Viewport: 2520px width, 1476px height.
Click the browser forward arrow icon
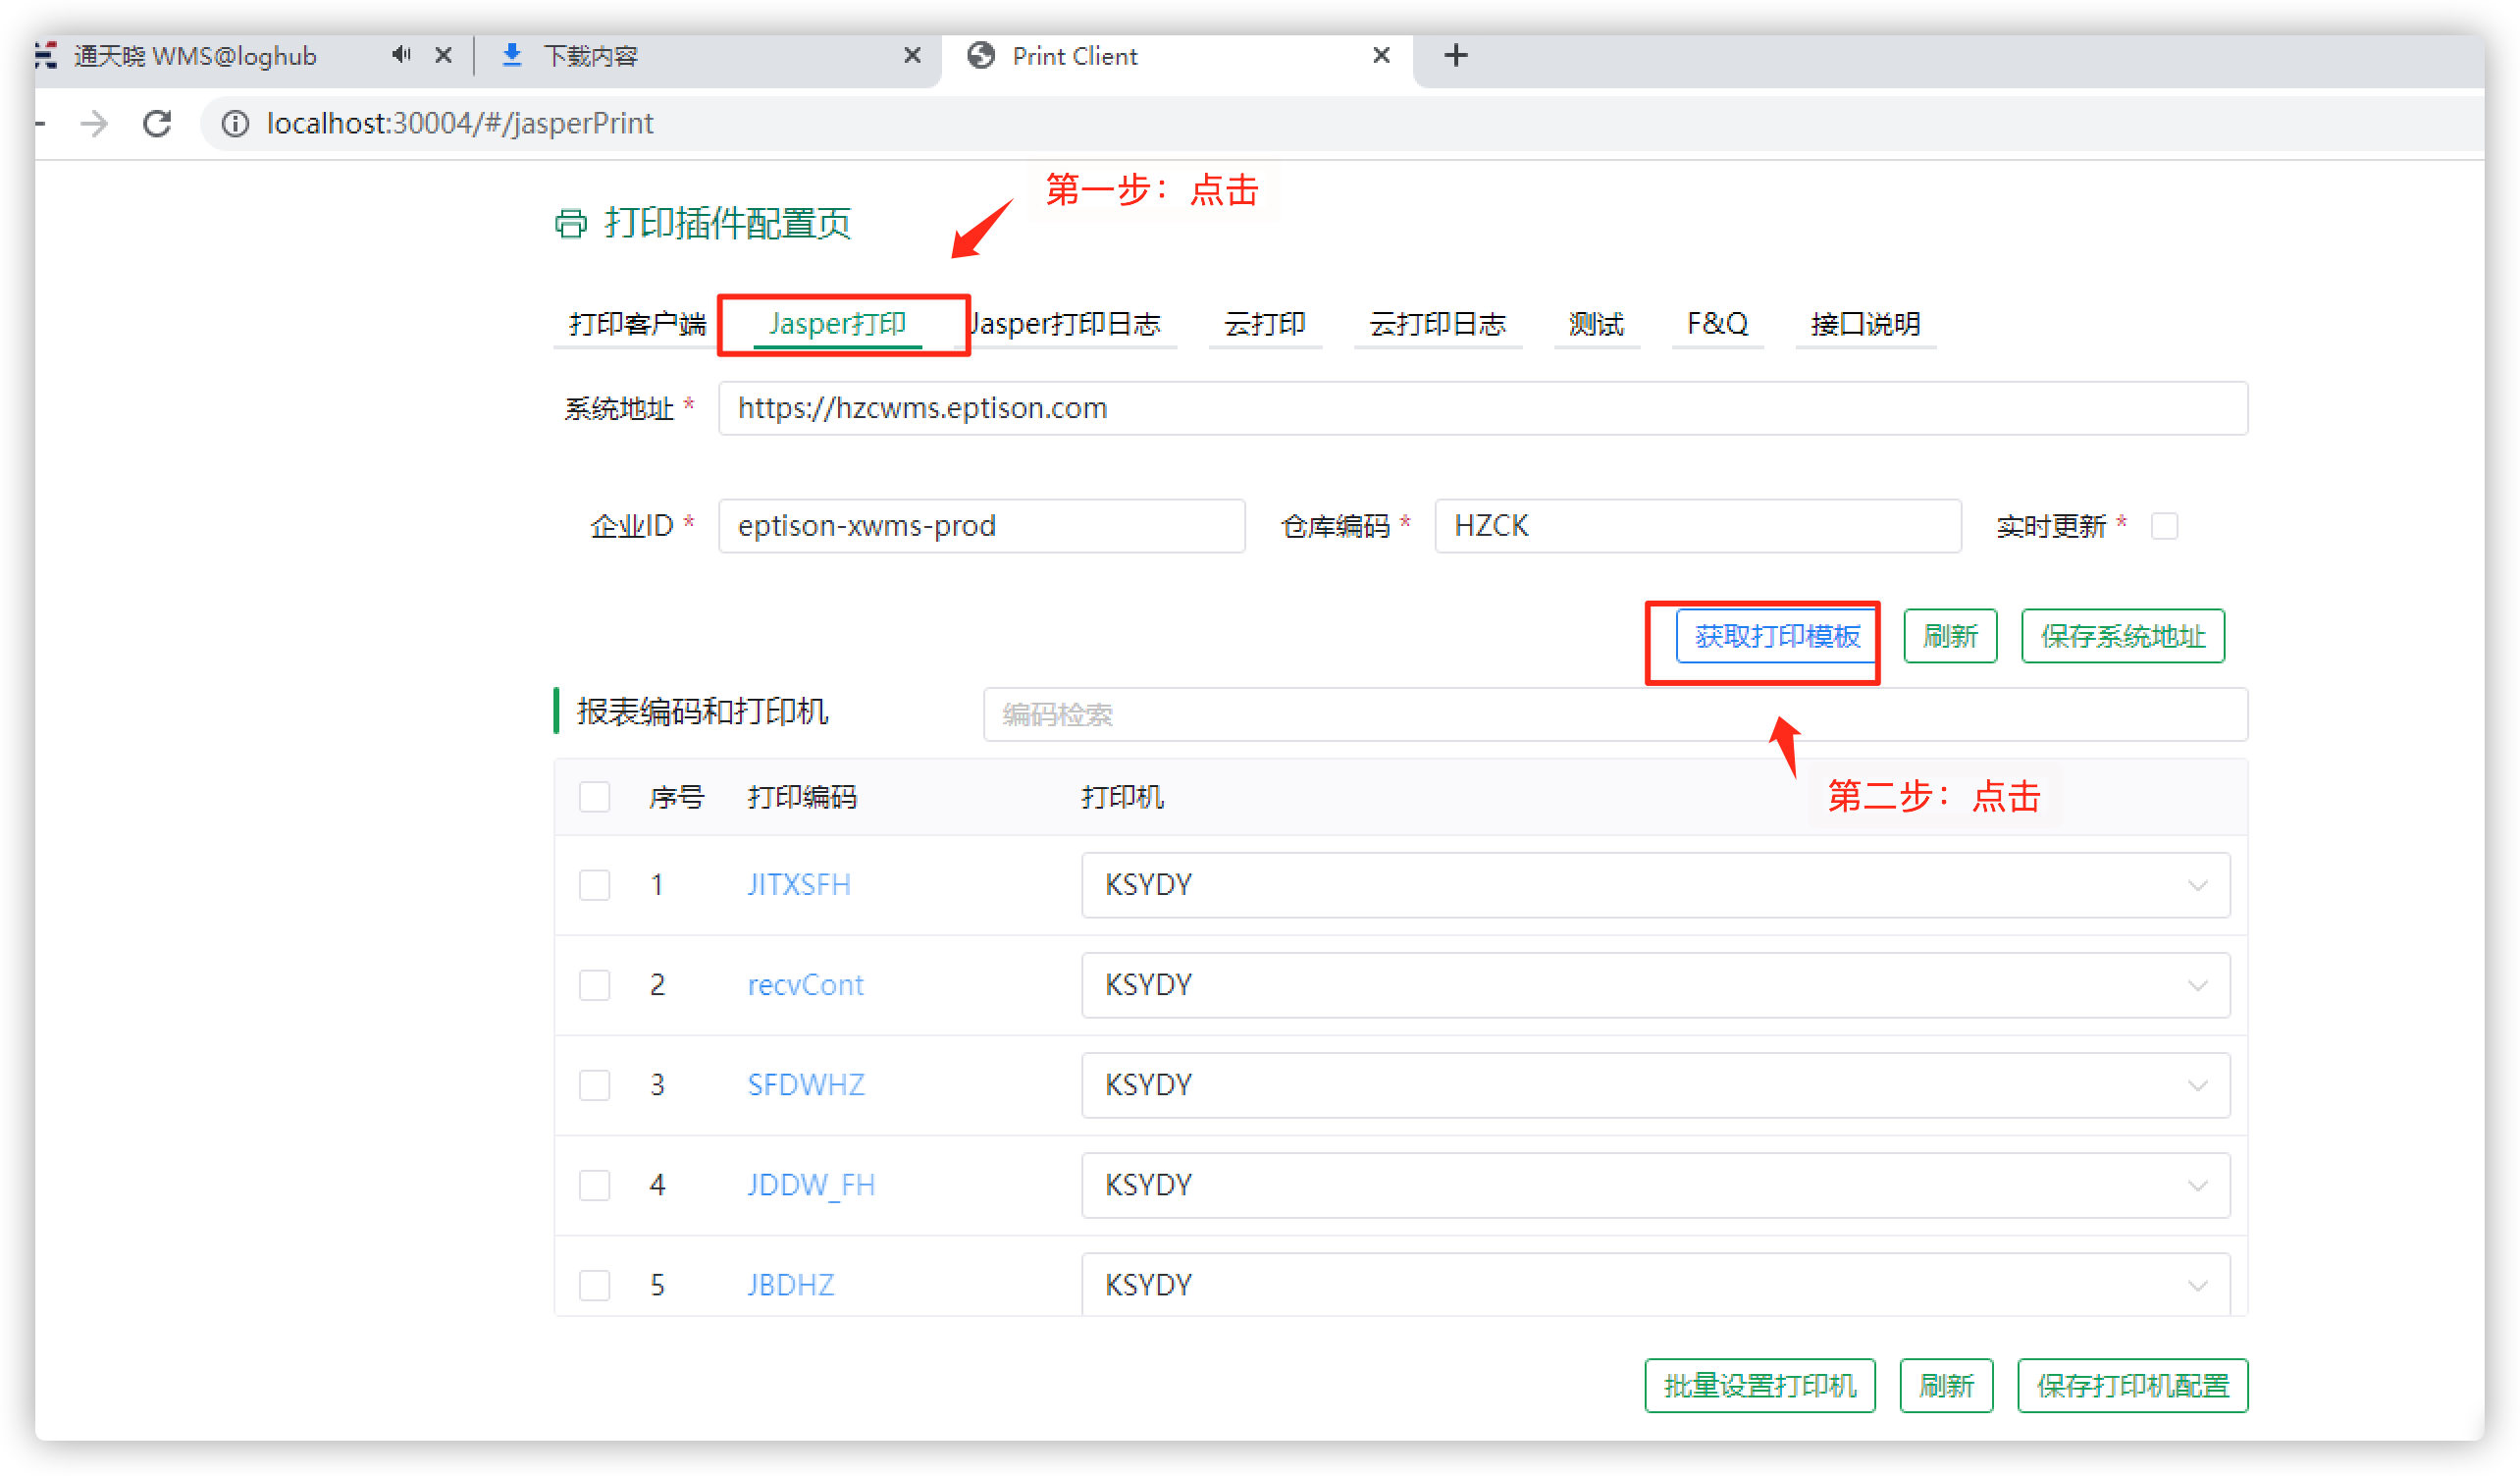tap(94, 123)
